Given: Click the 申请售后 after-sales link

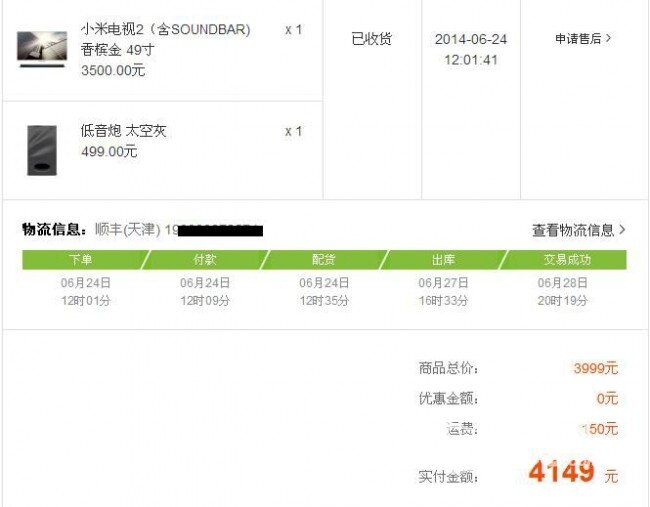Looking at the screenshot, I should tap(578, 39).
